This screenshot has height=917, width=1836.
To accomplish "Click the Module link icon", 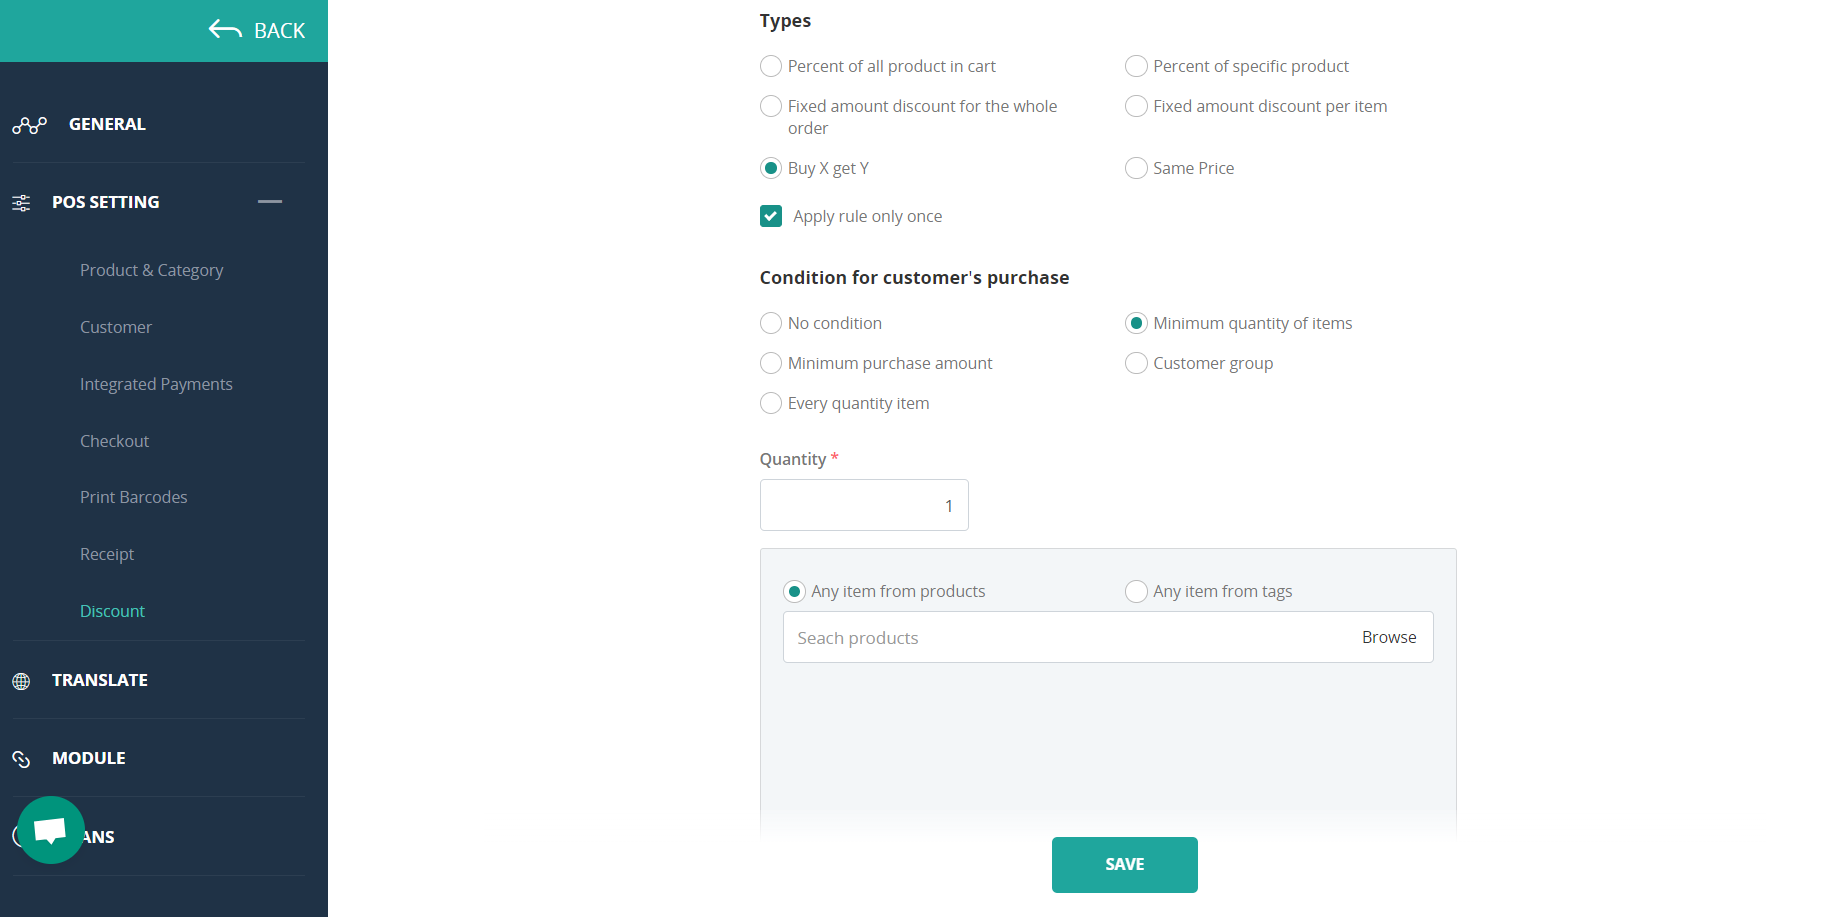I will (x=21, y=759).
